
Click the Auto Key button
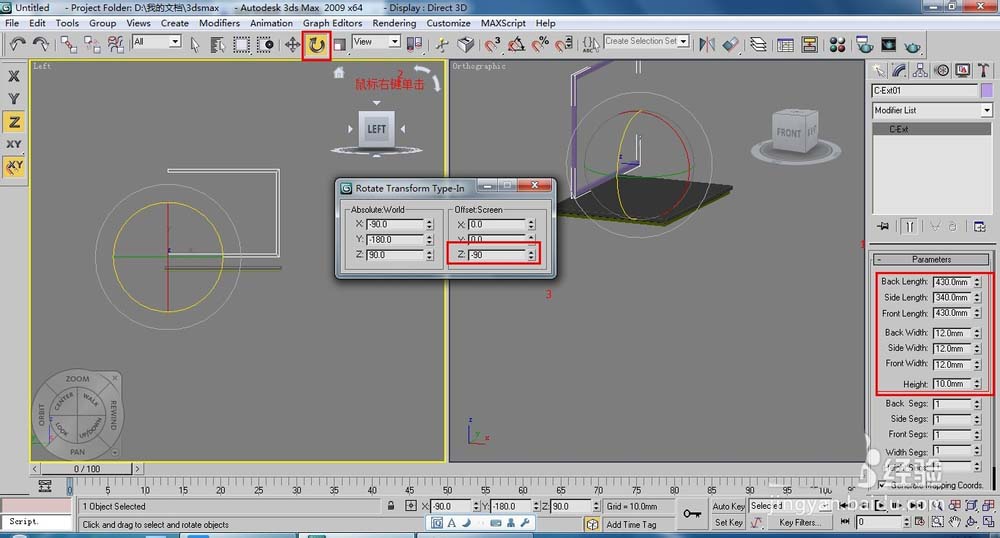(728, 506)
